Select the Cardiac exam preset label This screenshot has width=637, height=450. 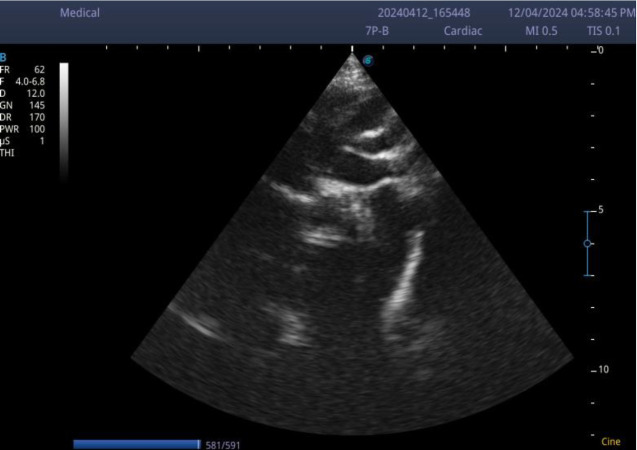click(463, 31)
